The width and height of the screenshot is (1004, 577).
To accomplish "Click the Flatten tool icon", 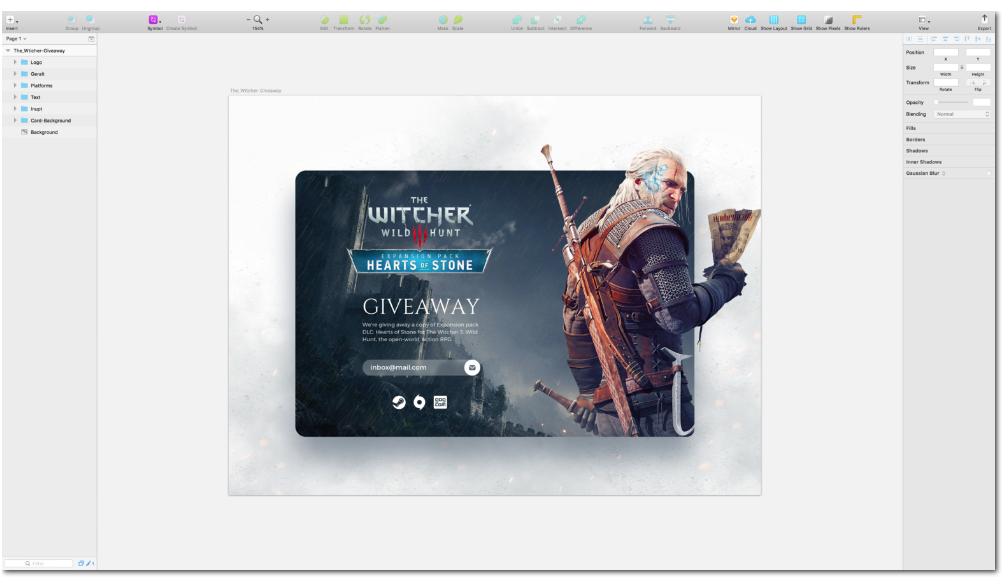I will point(382,20).
